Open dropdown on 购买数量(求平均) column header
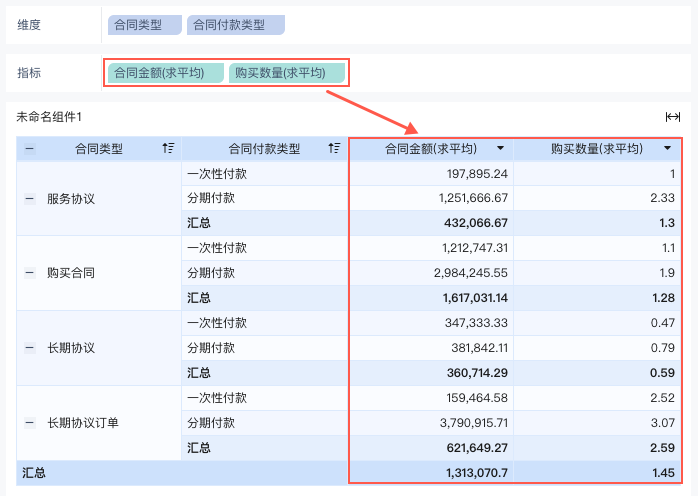698x496 pixels. tap(667, 149)
